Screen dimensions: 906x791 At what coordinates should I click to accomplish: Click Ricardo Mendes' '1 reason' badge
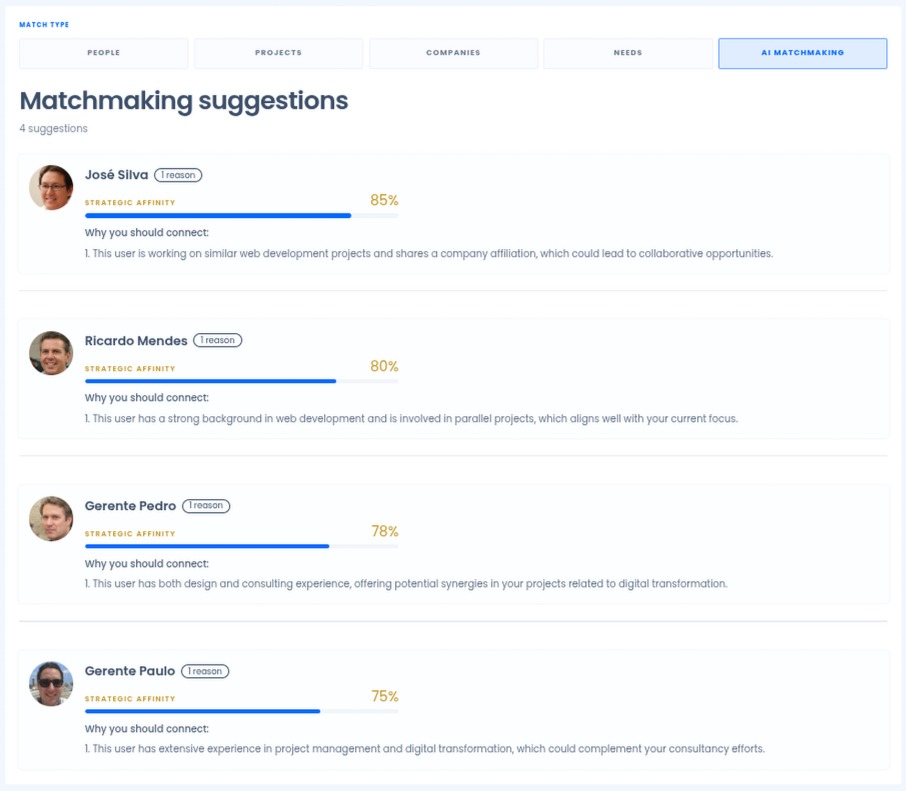click(x=217, y=340)
